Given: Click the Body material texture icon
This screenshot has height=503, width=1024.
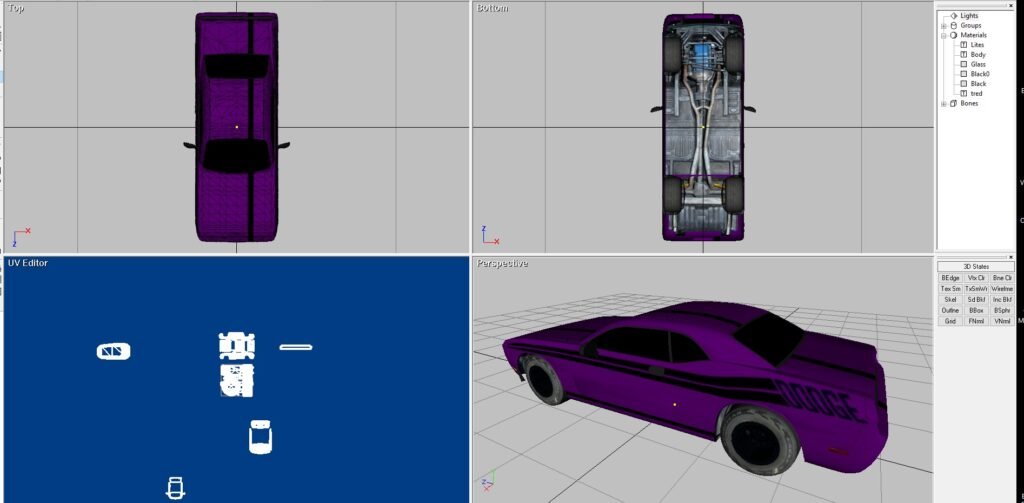Looking at the screenshot, I should (x=963, y=55).
